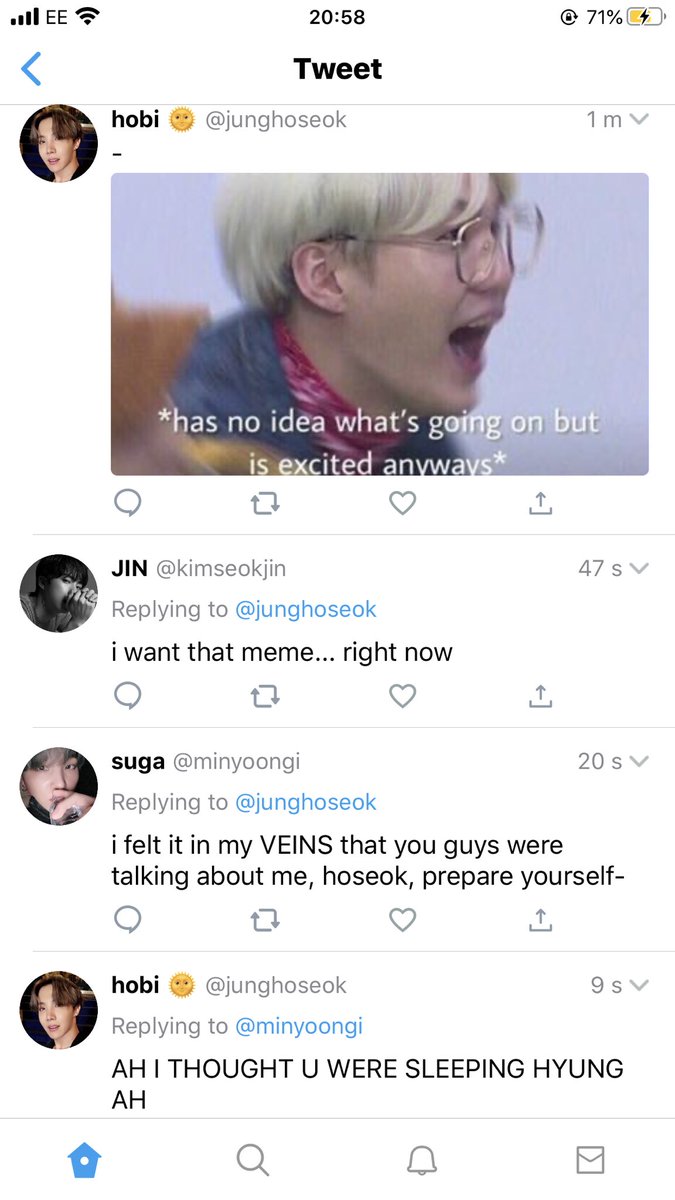Open the 'has no idea what's going on' meme image
This screenshot has height=1200, width=675.
379,324
